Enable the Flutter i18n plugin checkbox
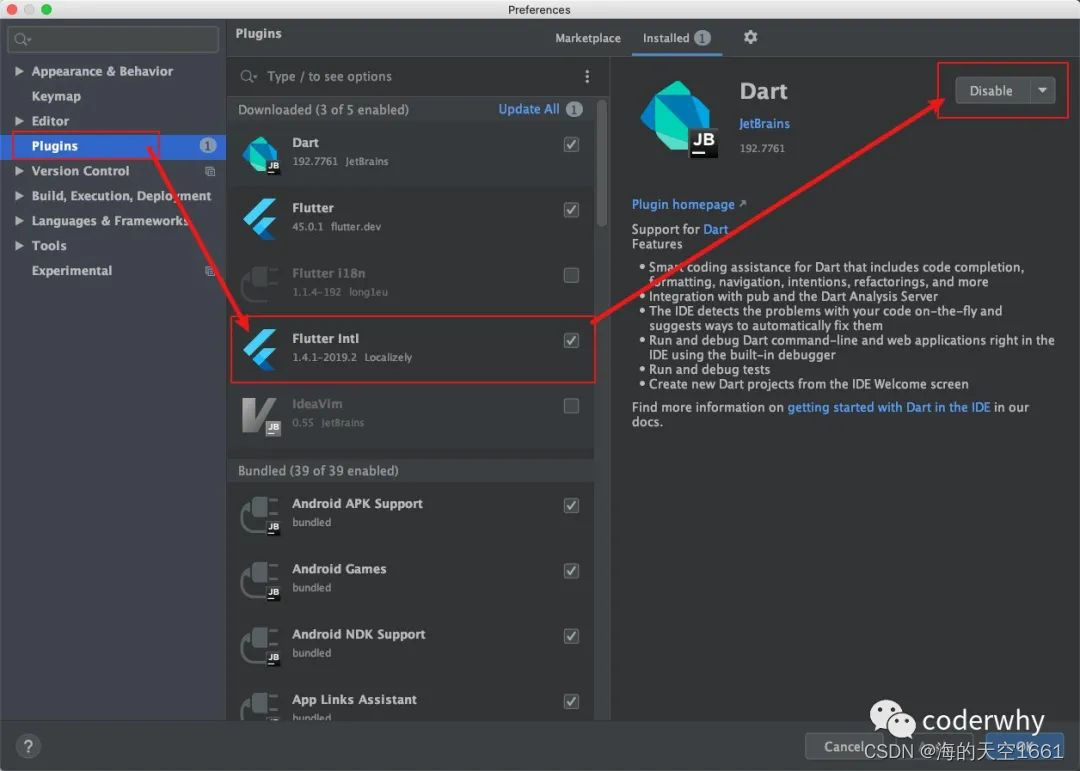 [571, 275]
